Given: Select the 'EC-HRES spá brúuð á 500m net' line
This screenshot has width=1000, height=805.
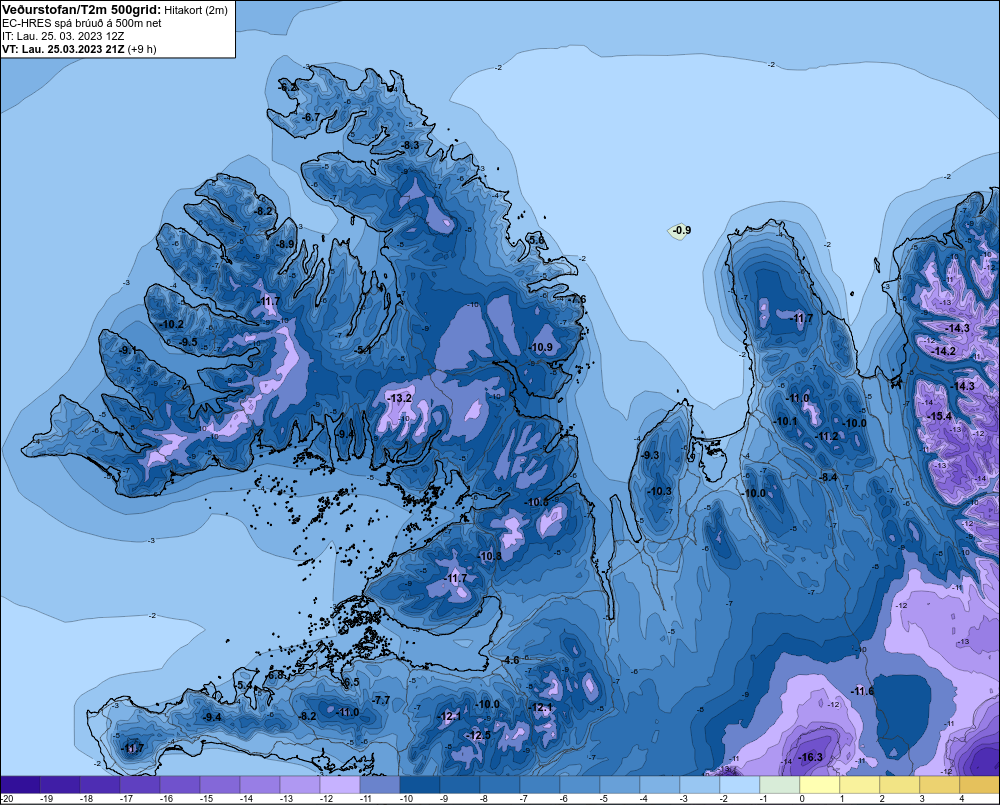Looking at the screenshot, I should click(x=82, y=23).
